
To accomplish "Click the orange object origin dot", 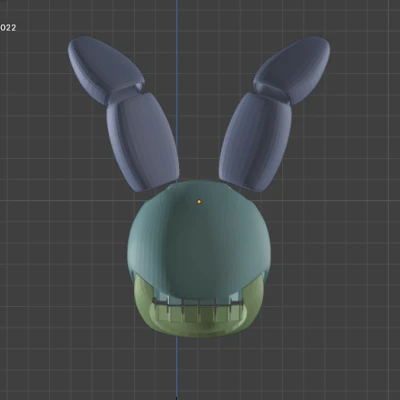I will (x=199, y=202).
